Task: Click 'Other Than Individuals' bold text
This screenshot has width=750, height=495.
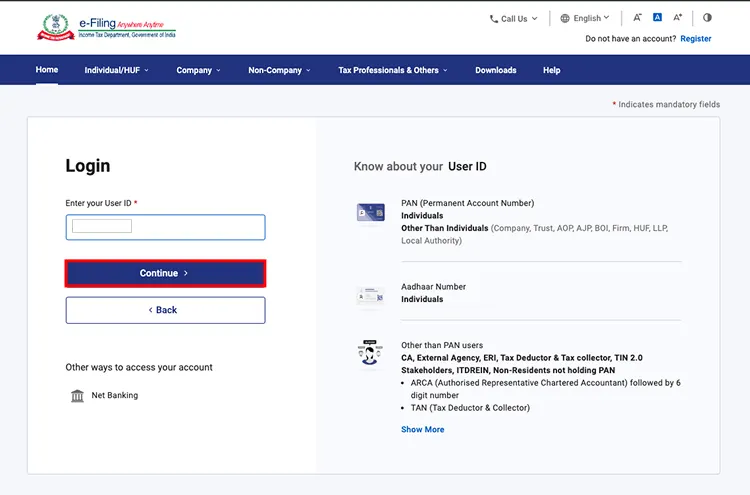Action: click(444, 228)
